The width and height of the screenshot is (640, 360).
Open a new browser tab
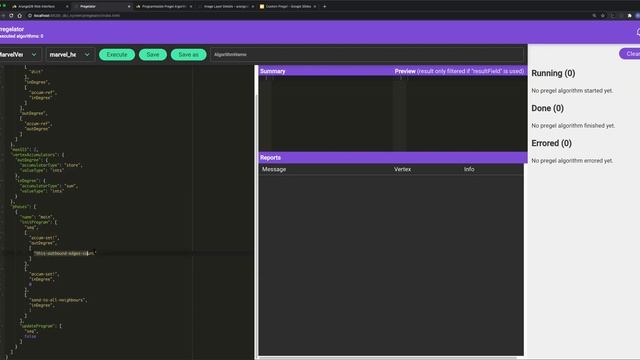pyautogui.click(x=324, y=7)
